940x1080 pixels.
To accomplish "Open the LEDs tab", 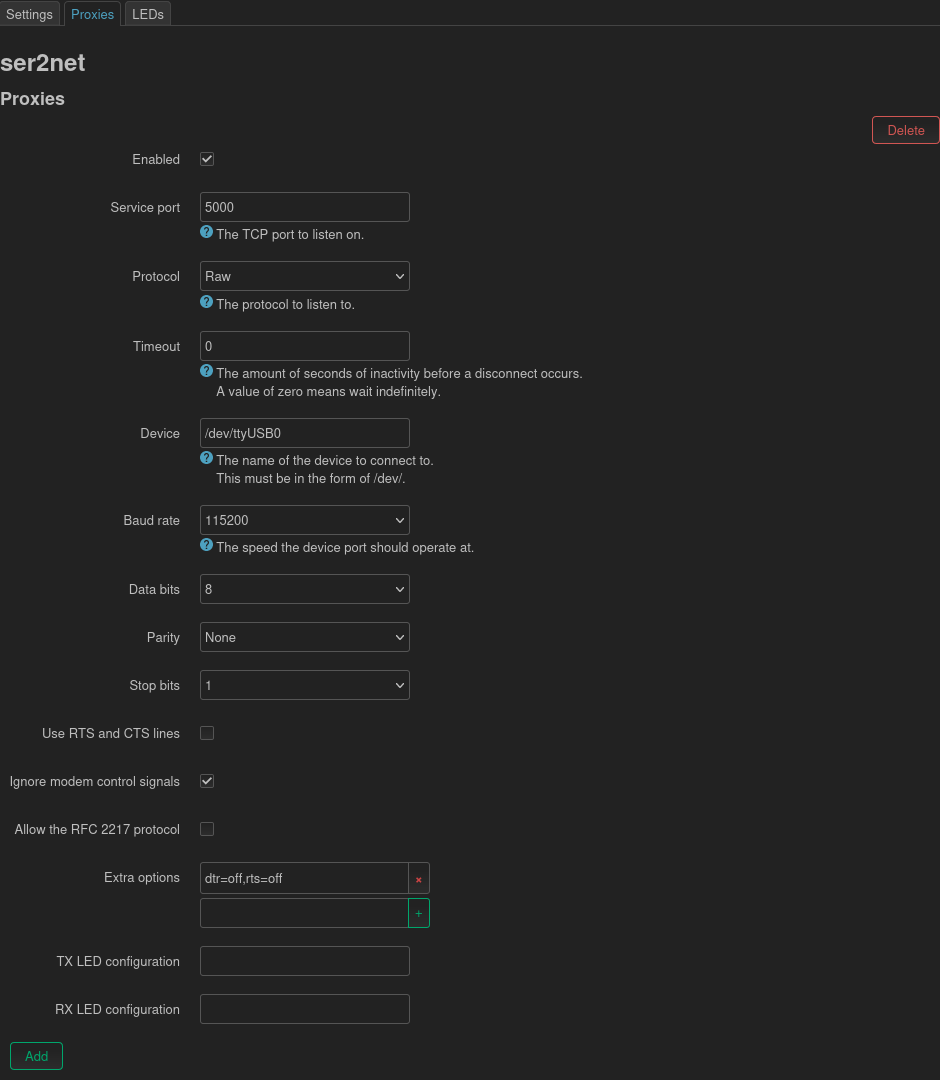I will 147,14.
